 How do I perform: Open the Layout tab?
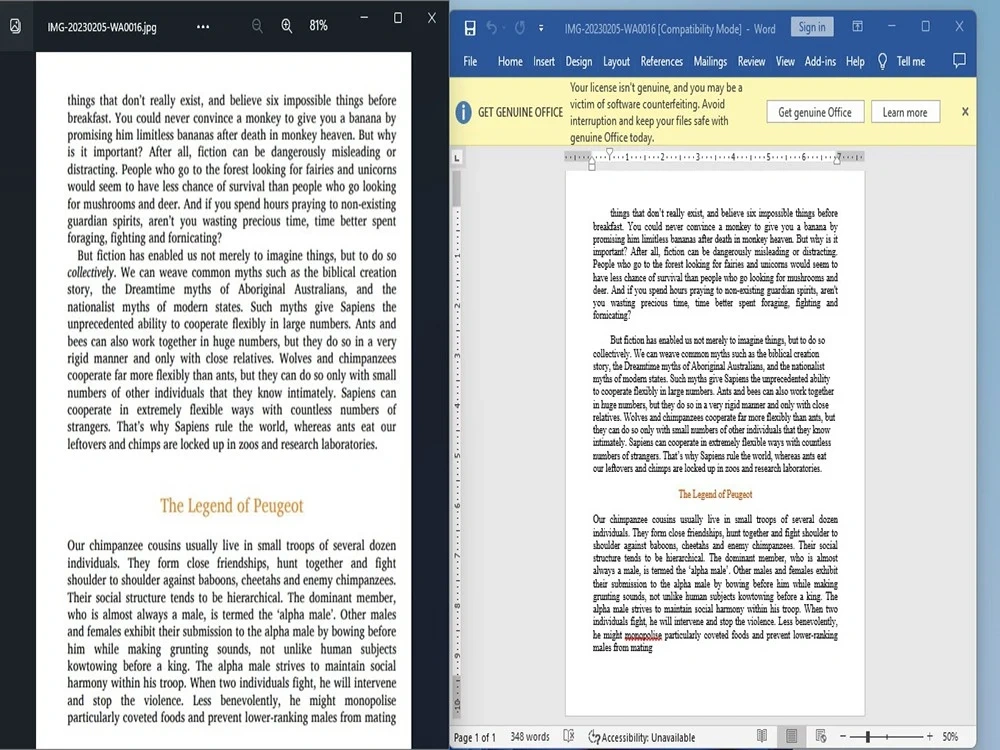pyautogui.click(x=616, y=61)
